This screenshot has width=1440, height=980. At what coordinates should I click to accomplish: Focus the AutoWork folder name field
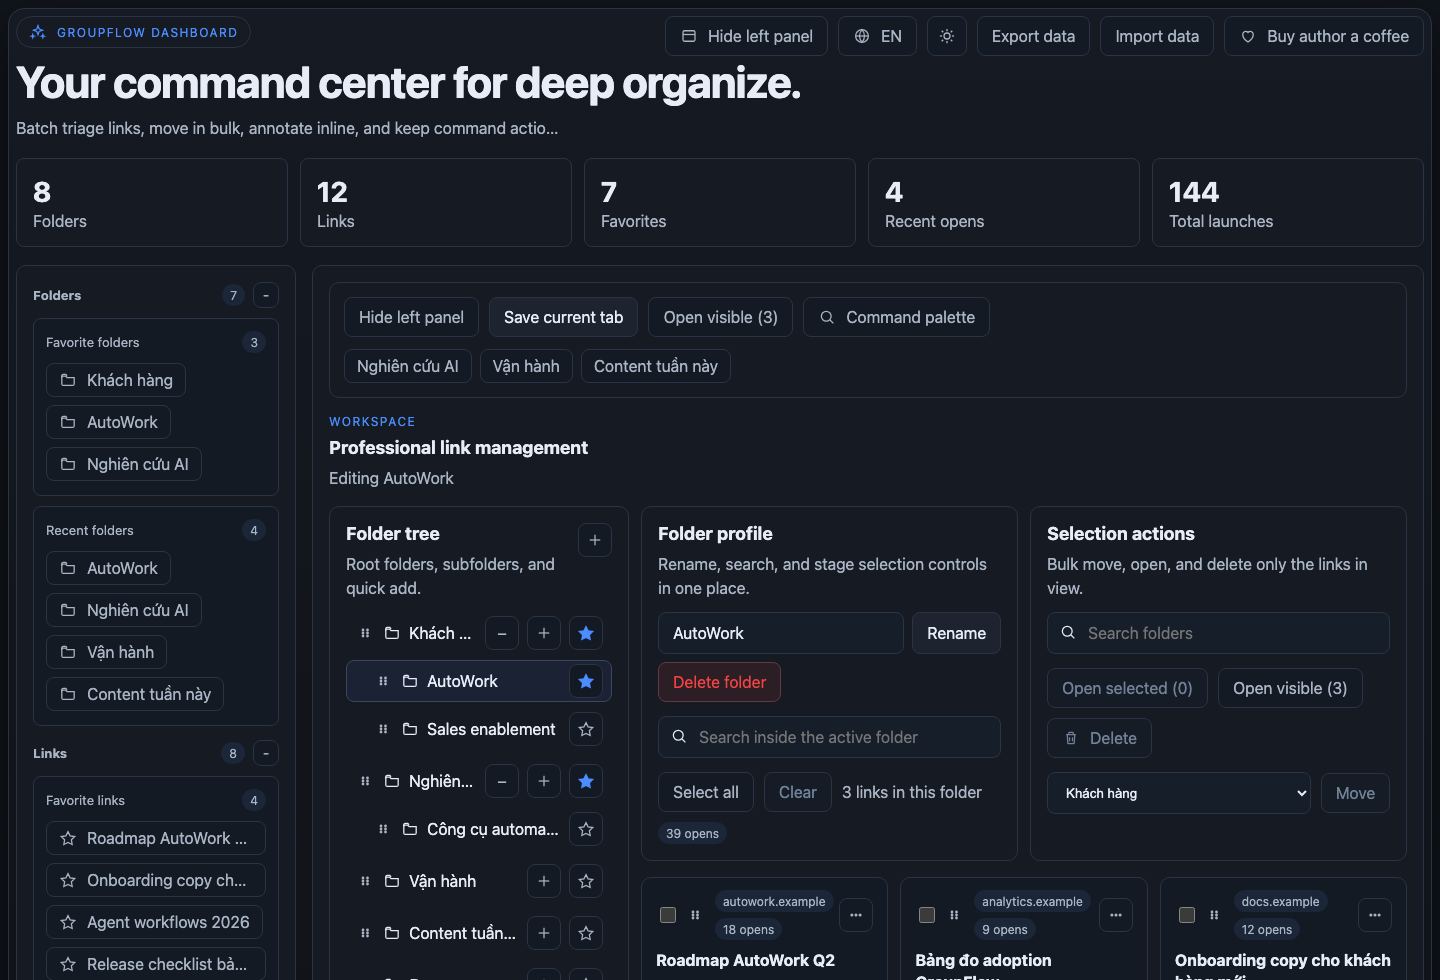tap(781, 633)
